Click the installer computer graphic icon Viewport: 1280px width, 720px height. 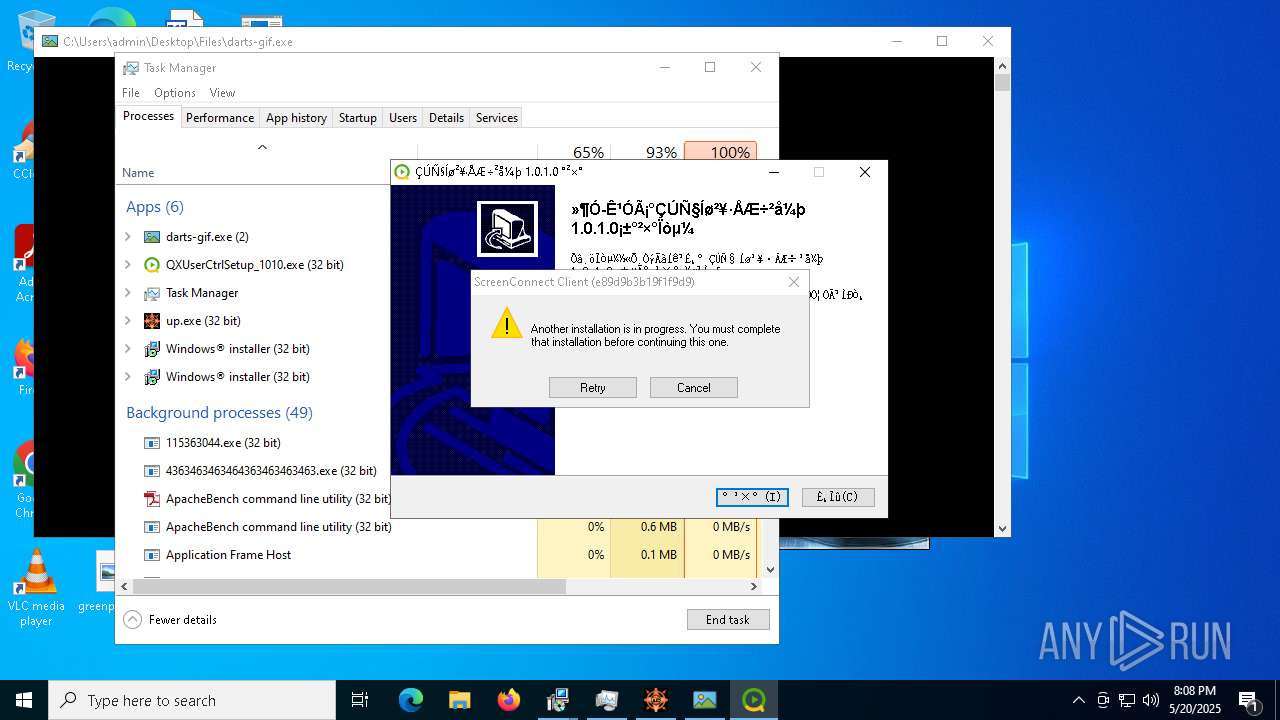click(507, 229)
